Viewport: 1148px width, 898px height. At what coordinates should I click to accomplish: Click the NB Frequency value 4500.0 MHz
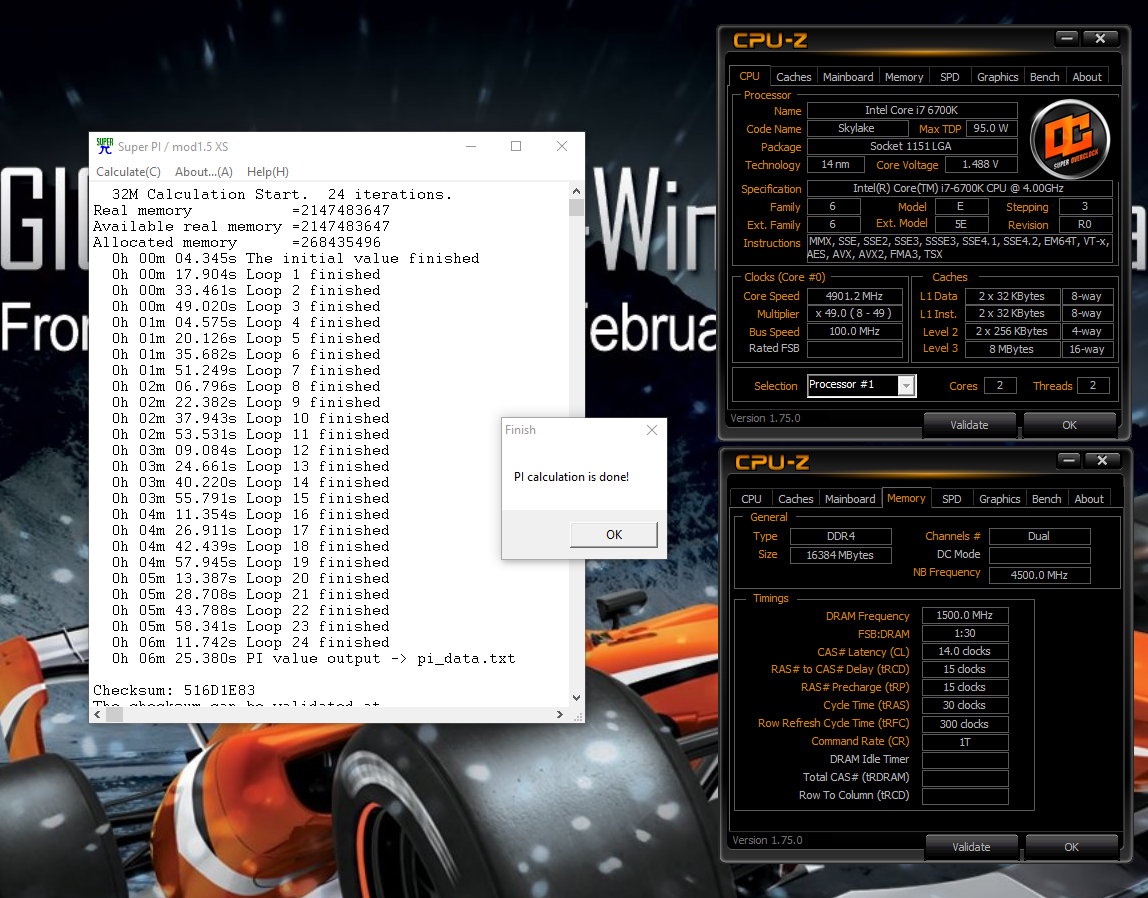pyautogui.click(x=1039, y=575)
